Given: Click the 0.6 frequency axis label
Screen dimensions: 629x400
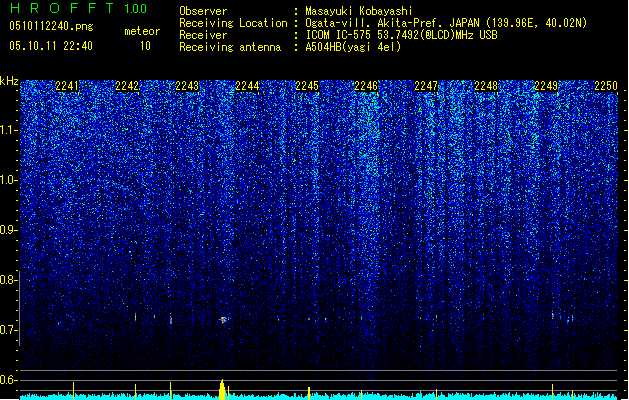Looking at the screenshot, I should pyautogui.click(x=9, y=380).
